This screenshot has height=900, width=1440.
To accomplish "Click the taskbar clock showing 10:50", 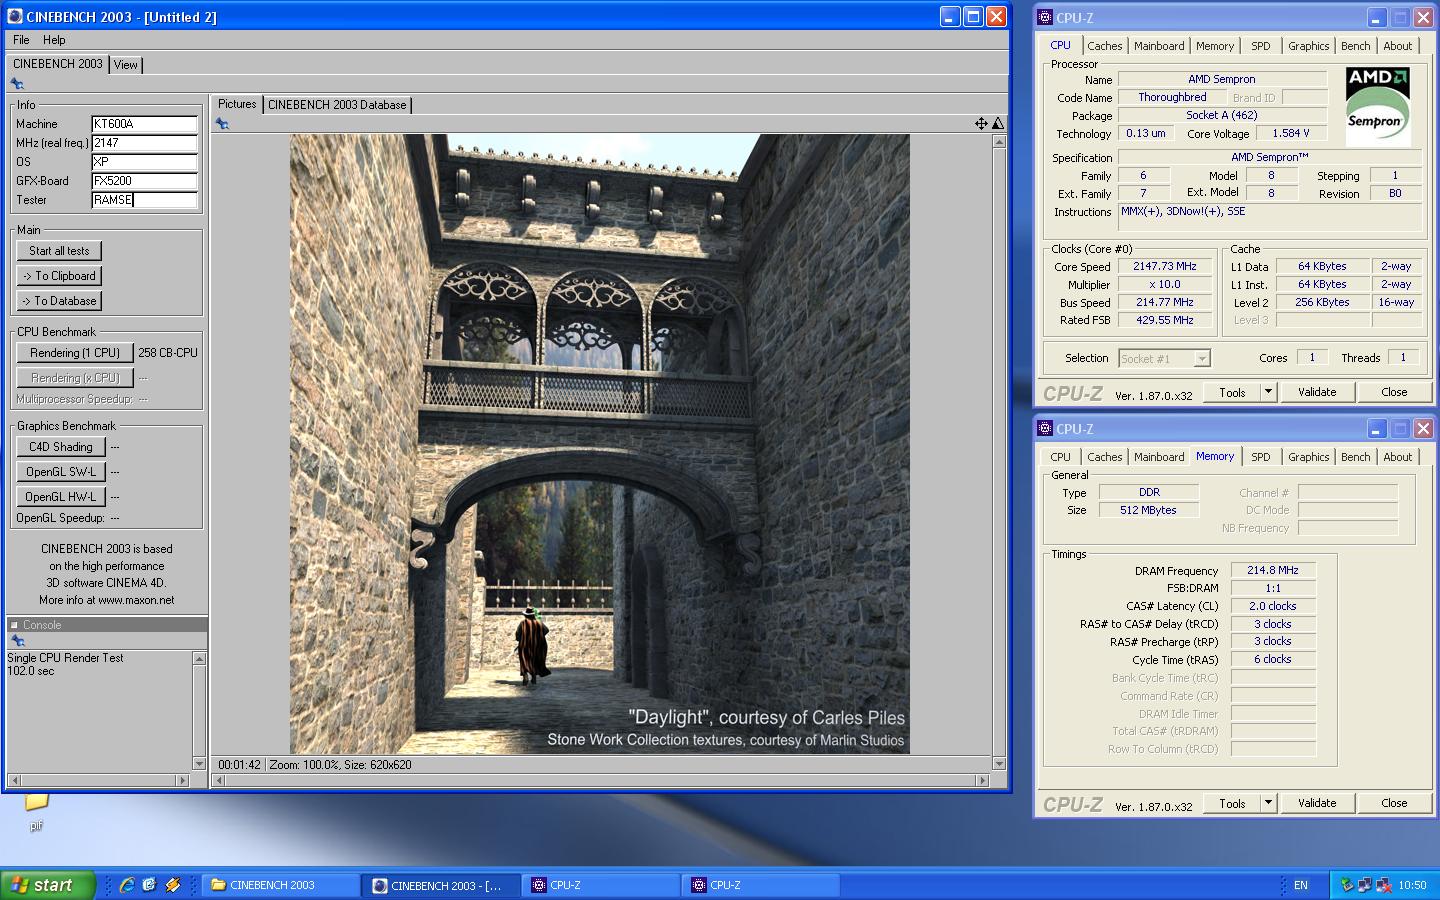I will [1412, 885].
